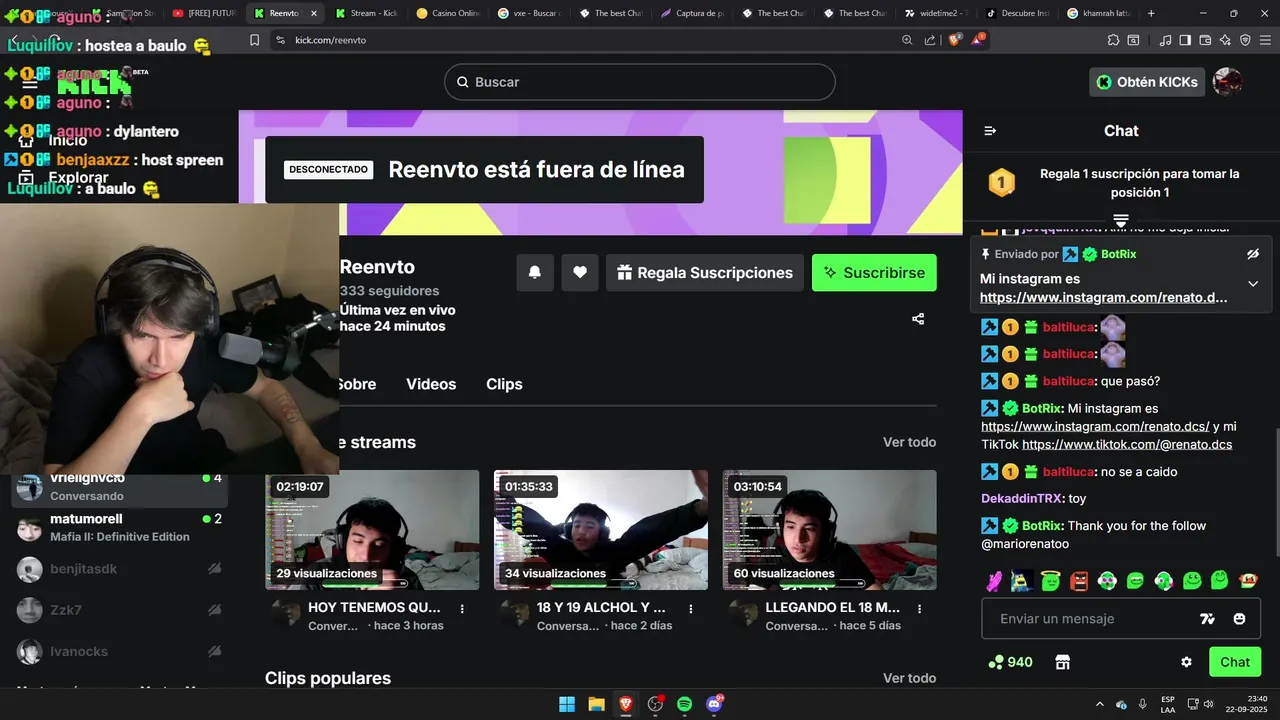The height and width of the screenshot is (720, 1280).
Task: Open the Brave Wallet icon
Action: (x=1205, y=40)
